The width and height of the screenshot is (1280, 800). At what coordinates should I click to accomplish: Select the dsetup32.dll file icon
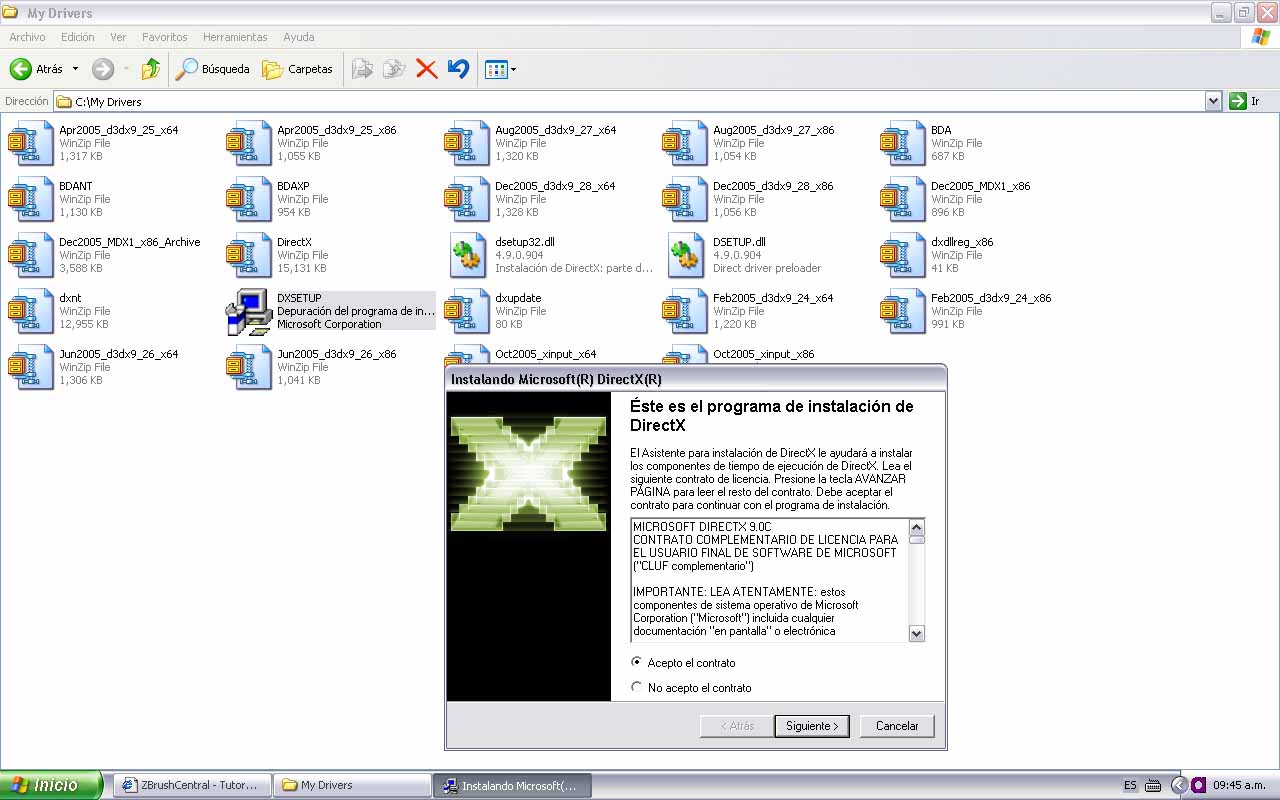point(467,255)
